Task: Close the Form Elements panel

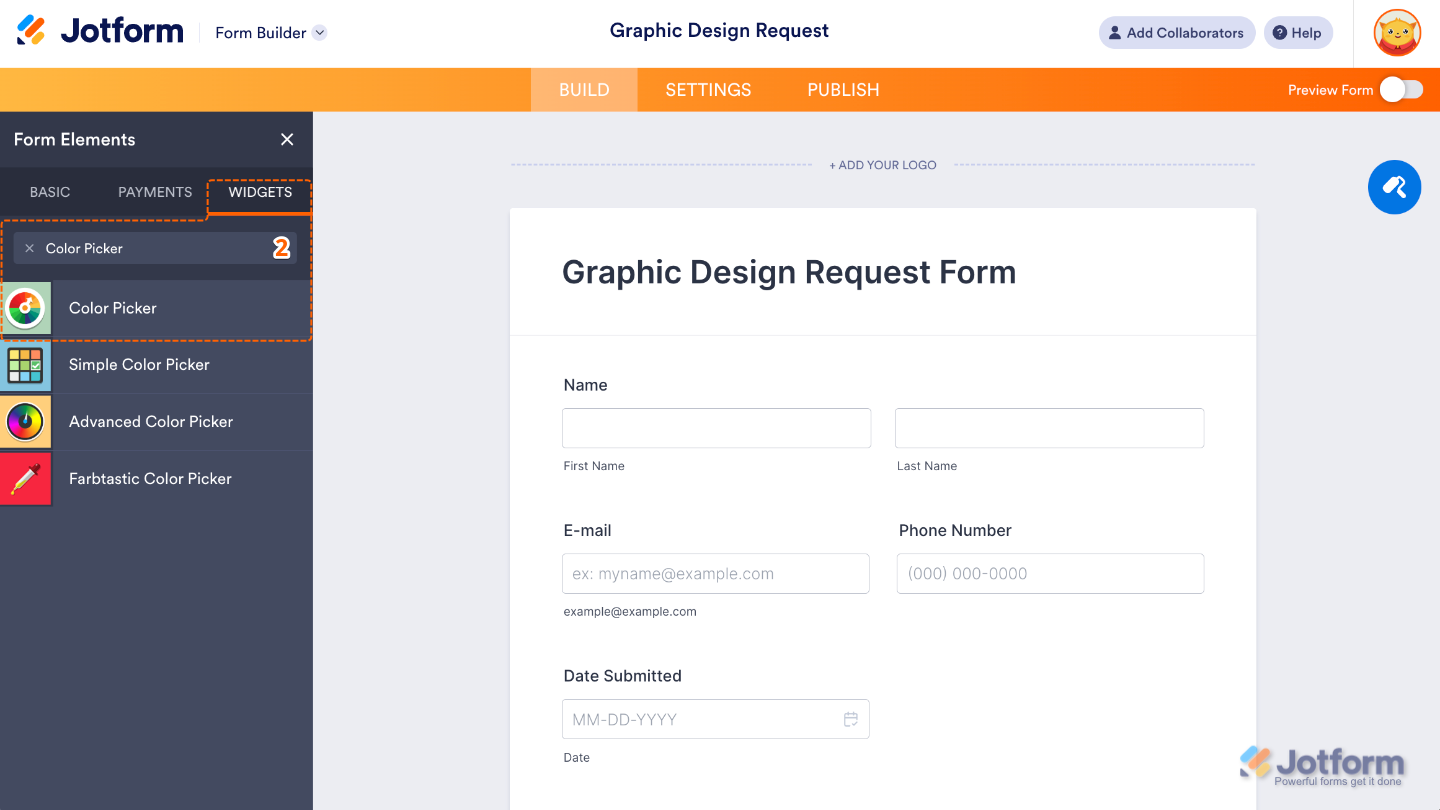Action: [287, 139]
